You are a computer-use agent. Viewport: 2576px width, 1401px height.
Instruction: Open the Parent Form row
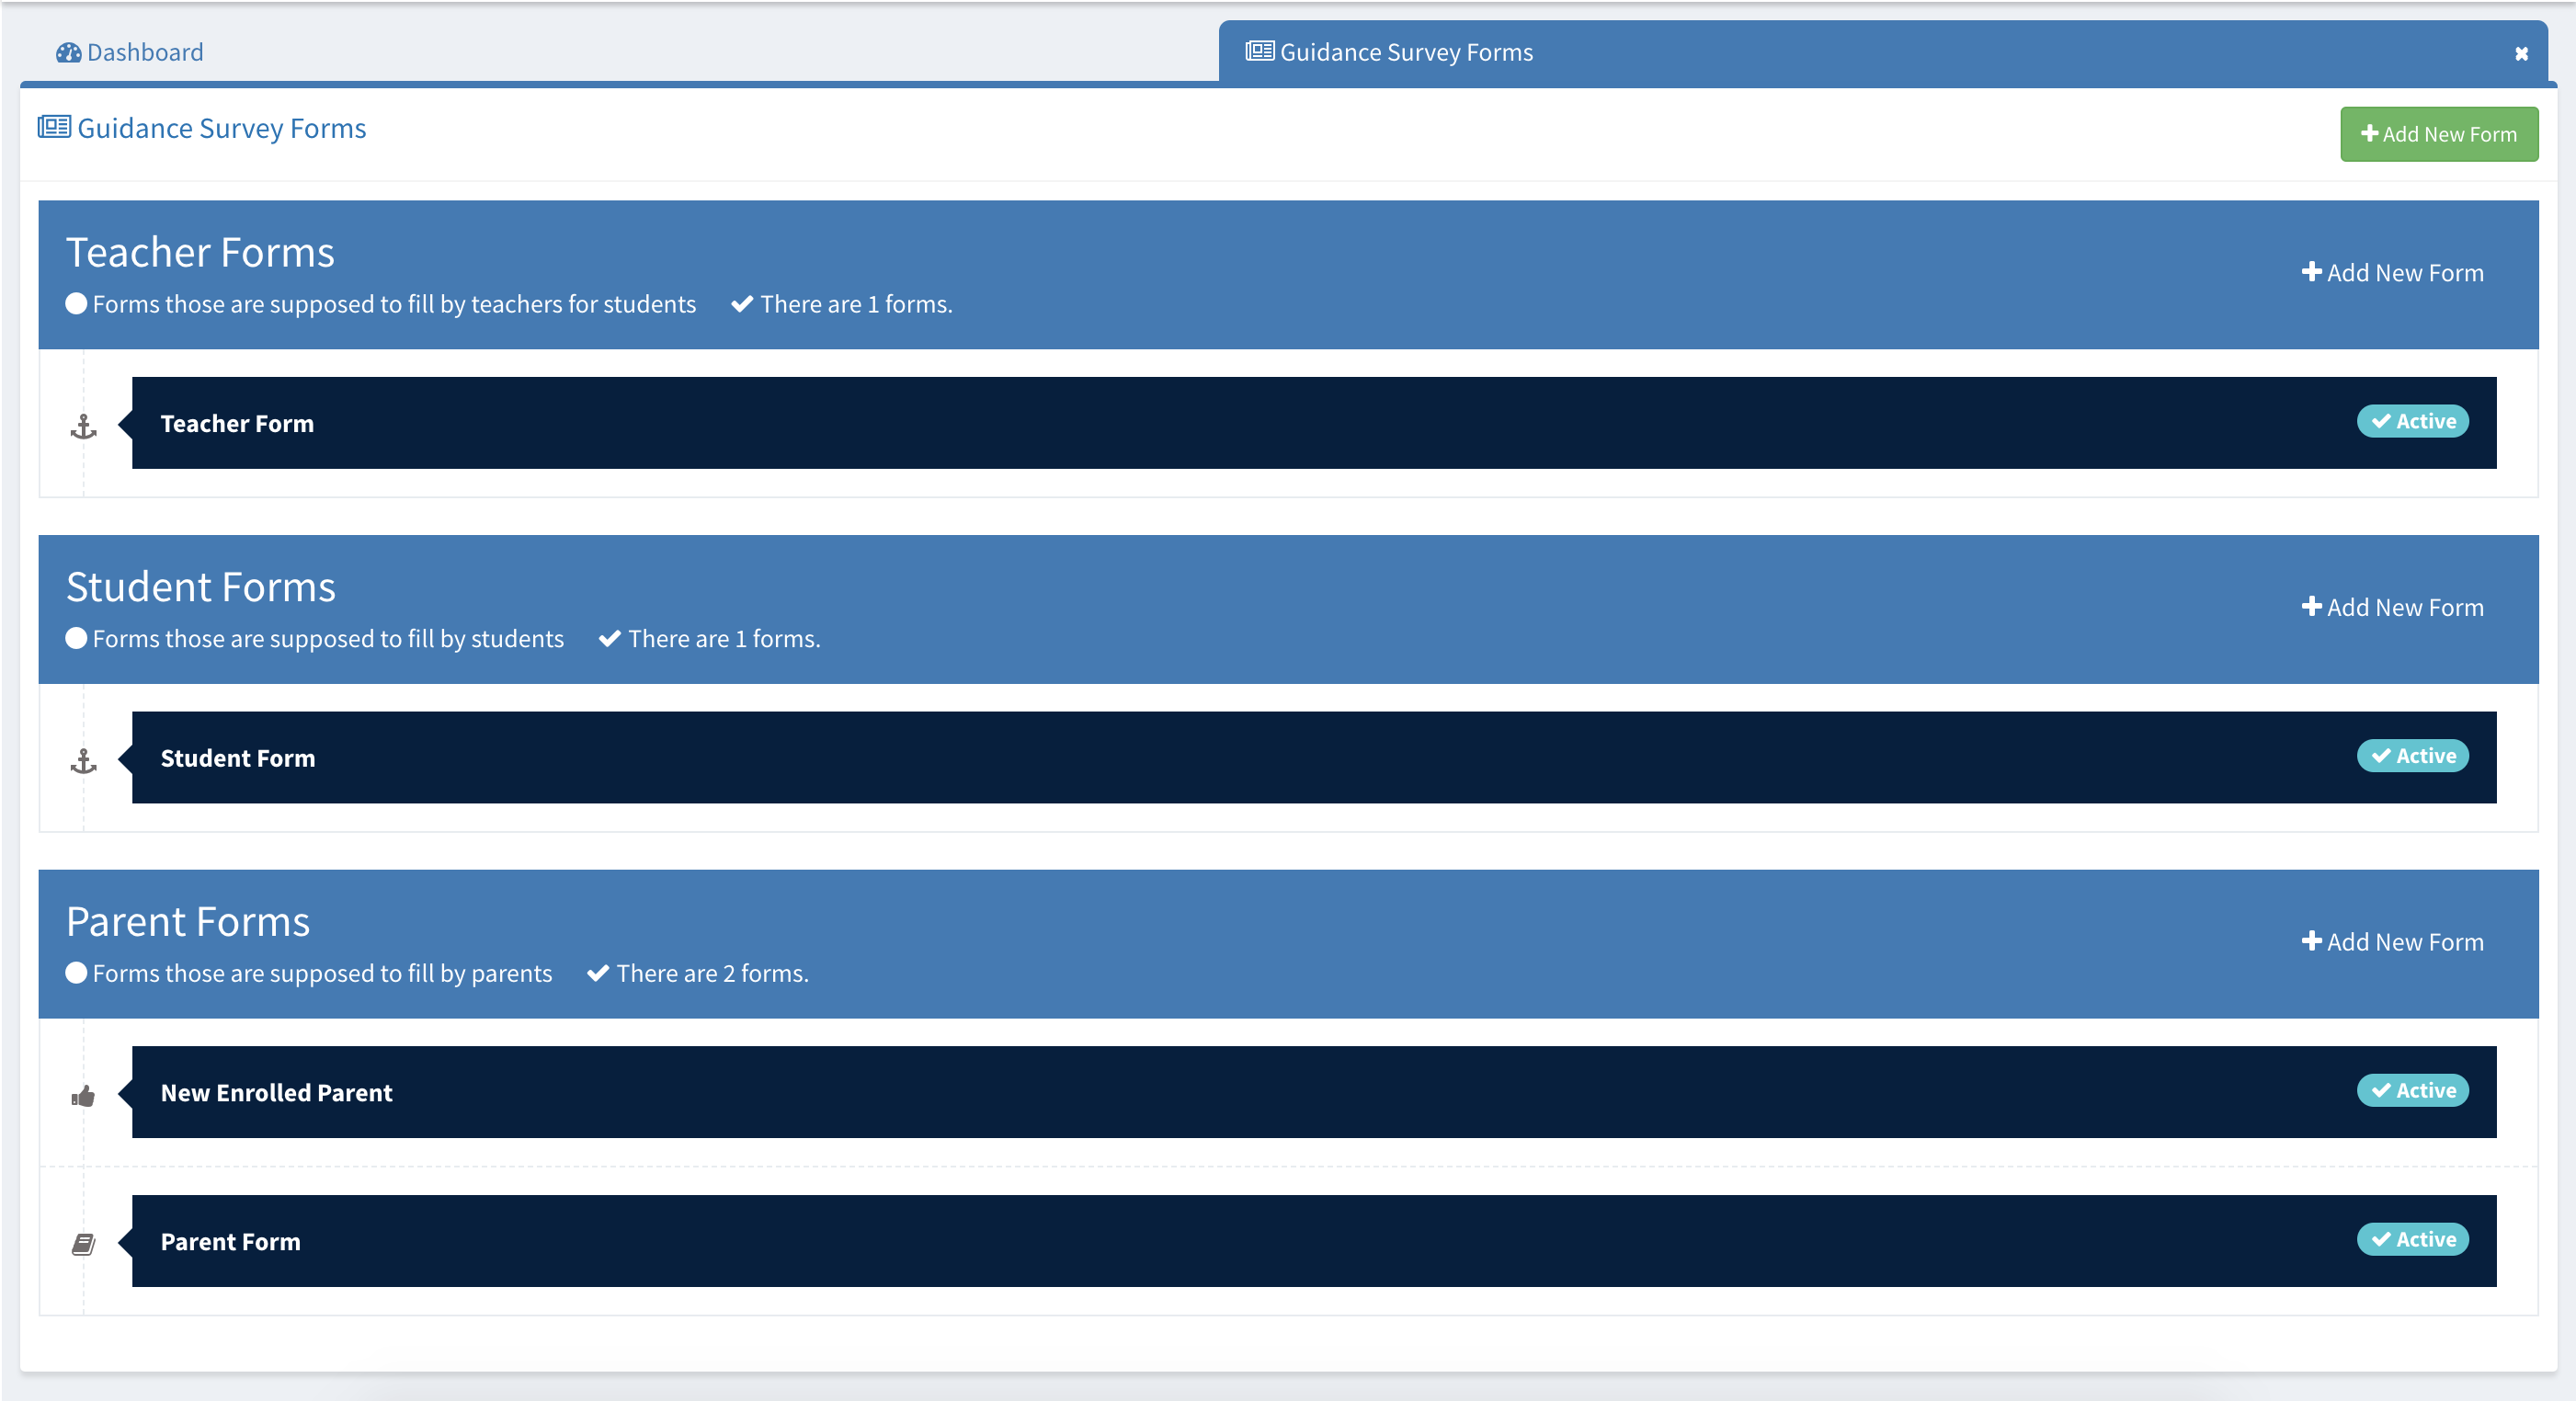1314,1241
